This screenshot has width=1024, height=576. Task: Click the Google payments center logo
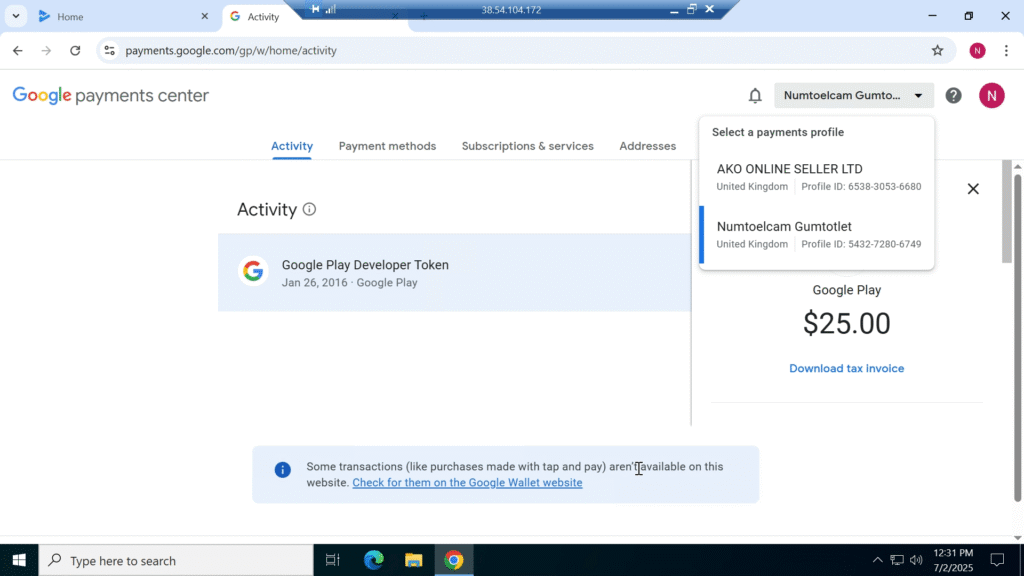pos(111,96)
